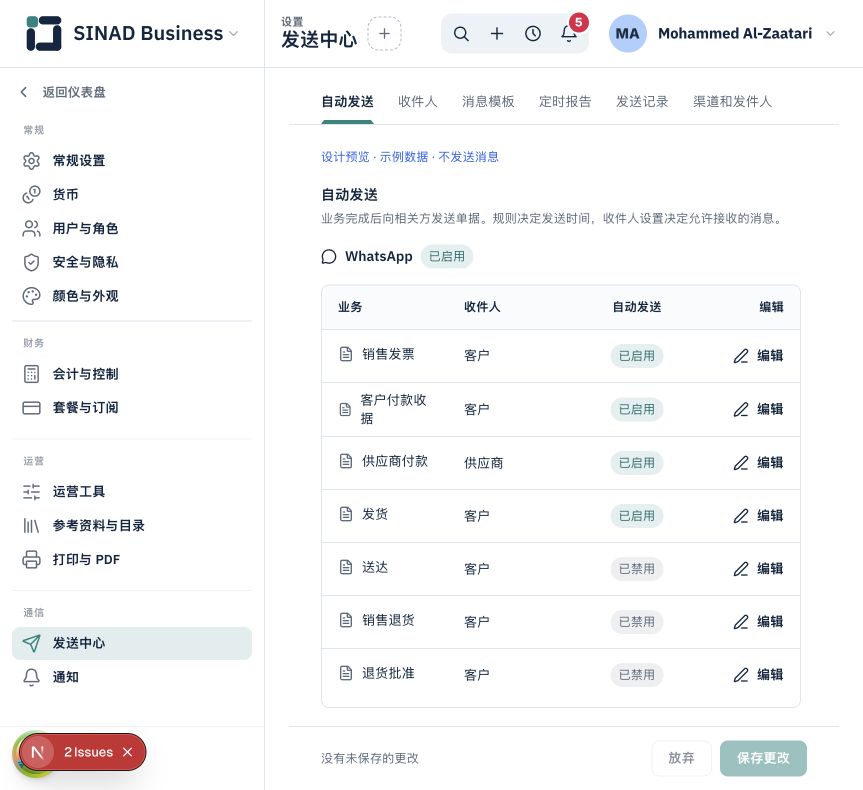
Task: Dismiss the 2 Issues badge with X
Action: tap(128, 752)
